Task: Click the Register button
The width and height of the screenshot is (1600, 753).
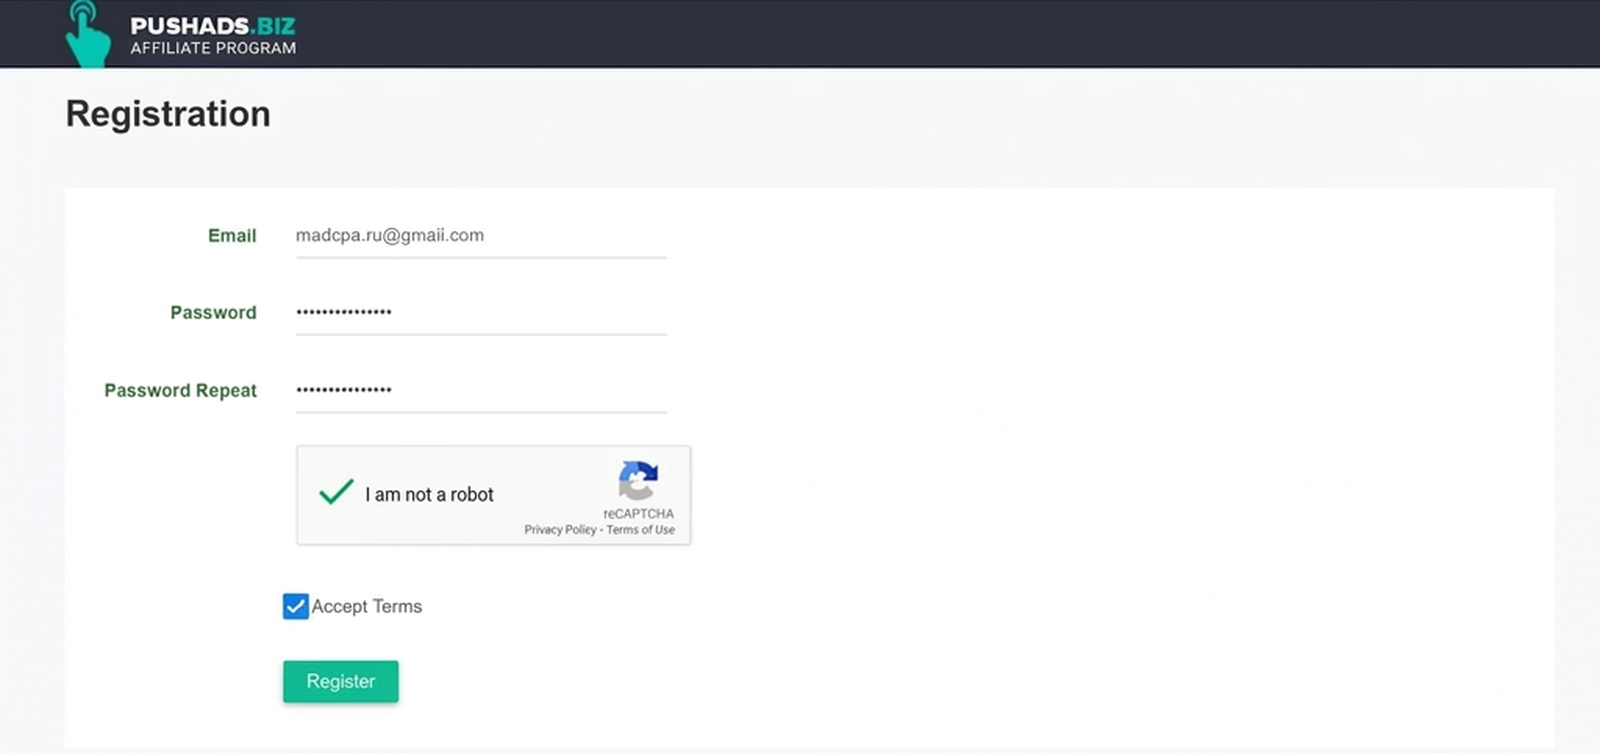Action: pyautogui.click(x=341, y=681)
